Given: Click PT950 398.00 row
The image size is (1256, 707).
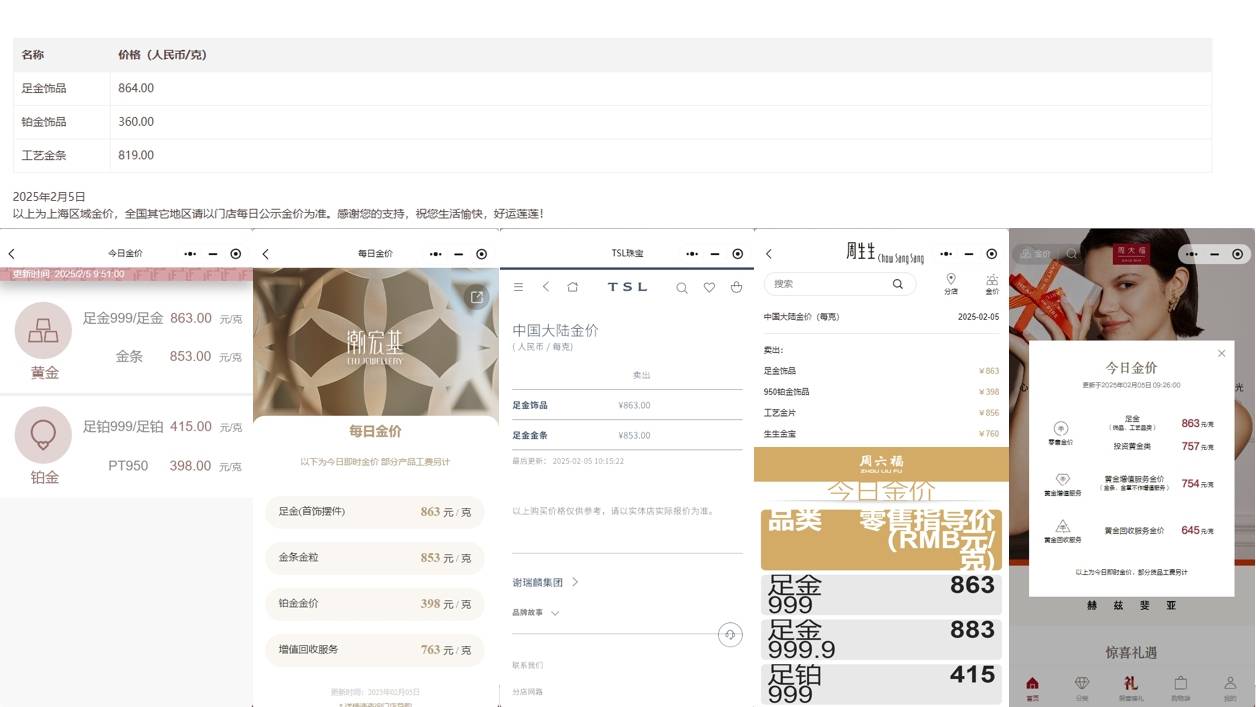Looking at the screenshot, I should [175, 466].
